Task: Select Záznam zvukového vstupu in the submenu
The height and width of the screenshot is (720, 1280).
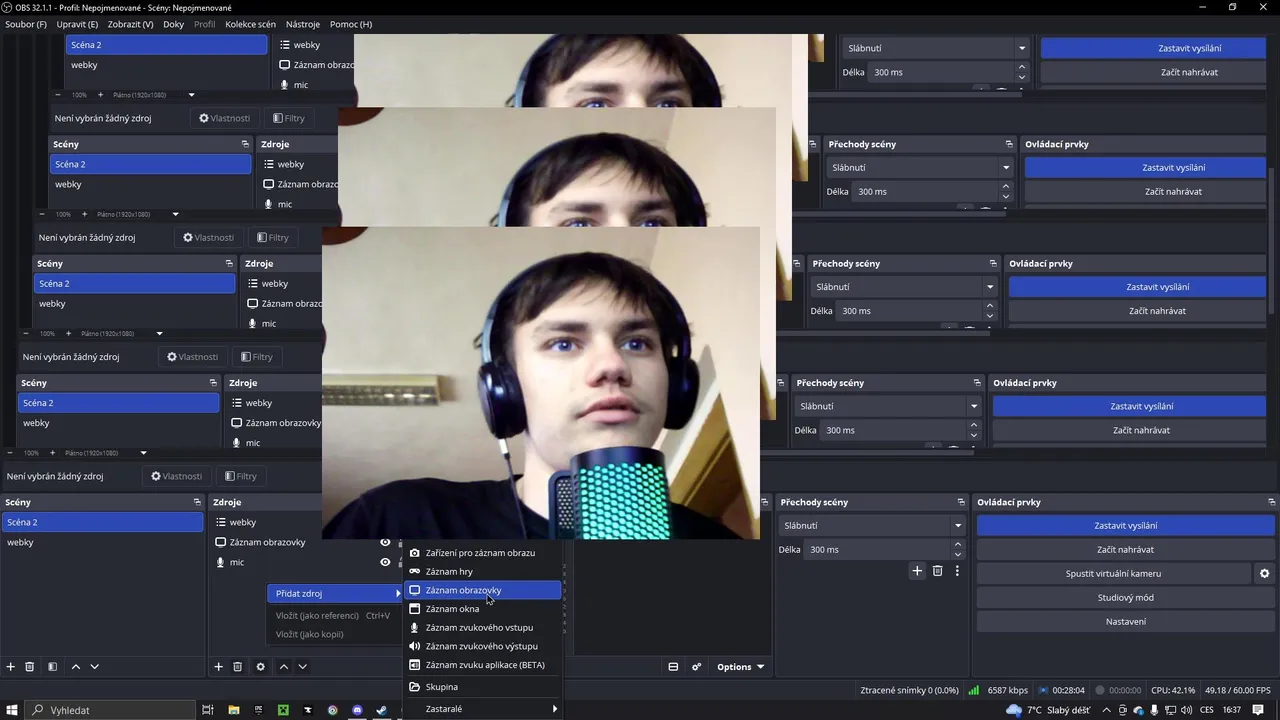Action: 483,628
